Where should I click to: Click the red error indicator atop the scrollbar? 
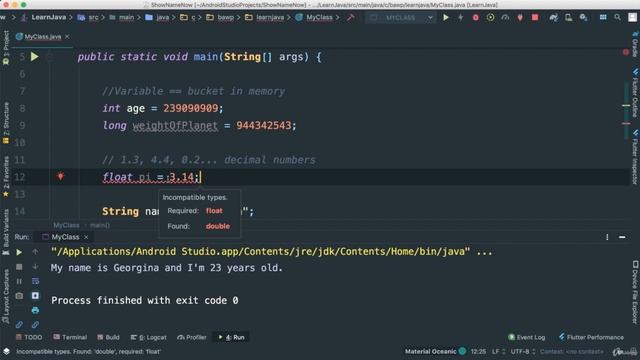pos(626,52)
